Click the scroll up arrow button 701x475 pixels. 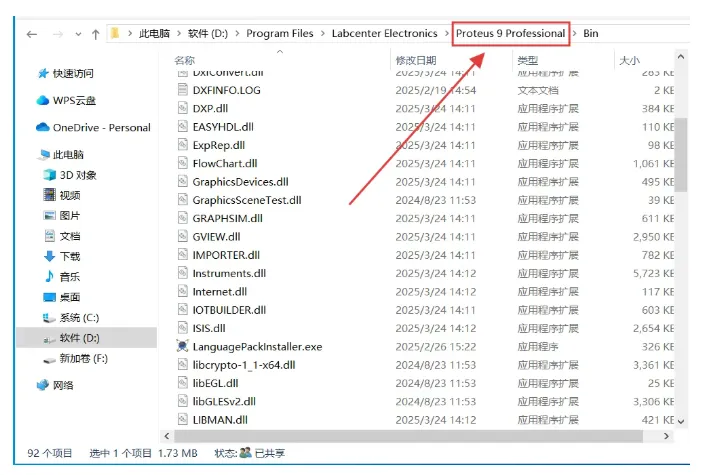[x=681, y=57]
